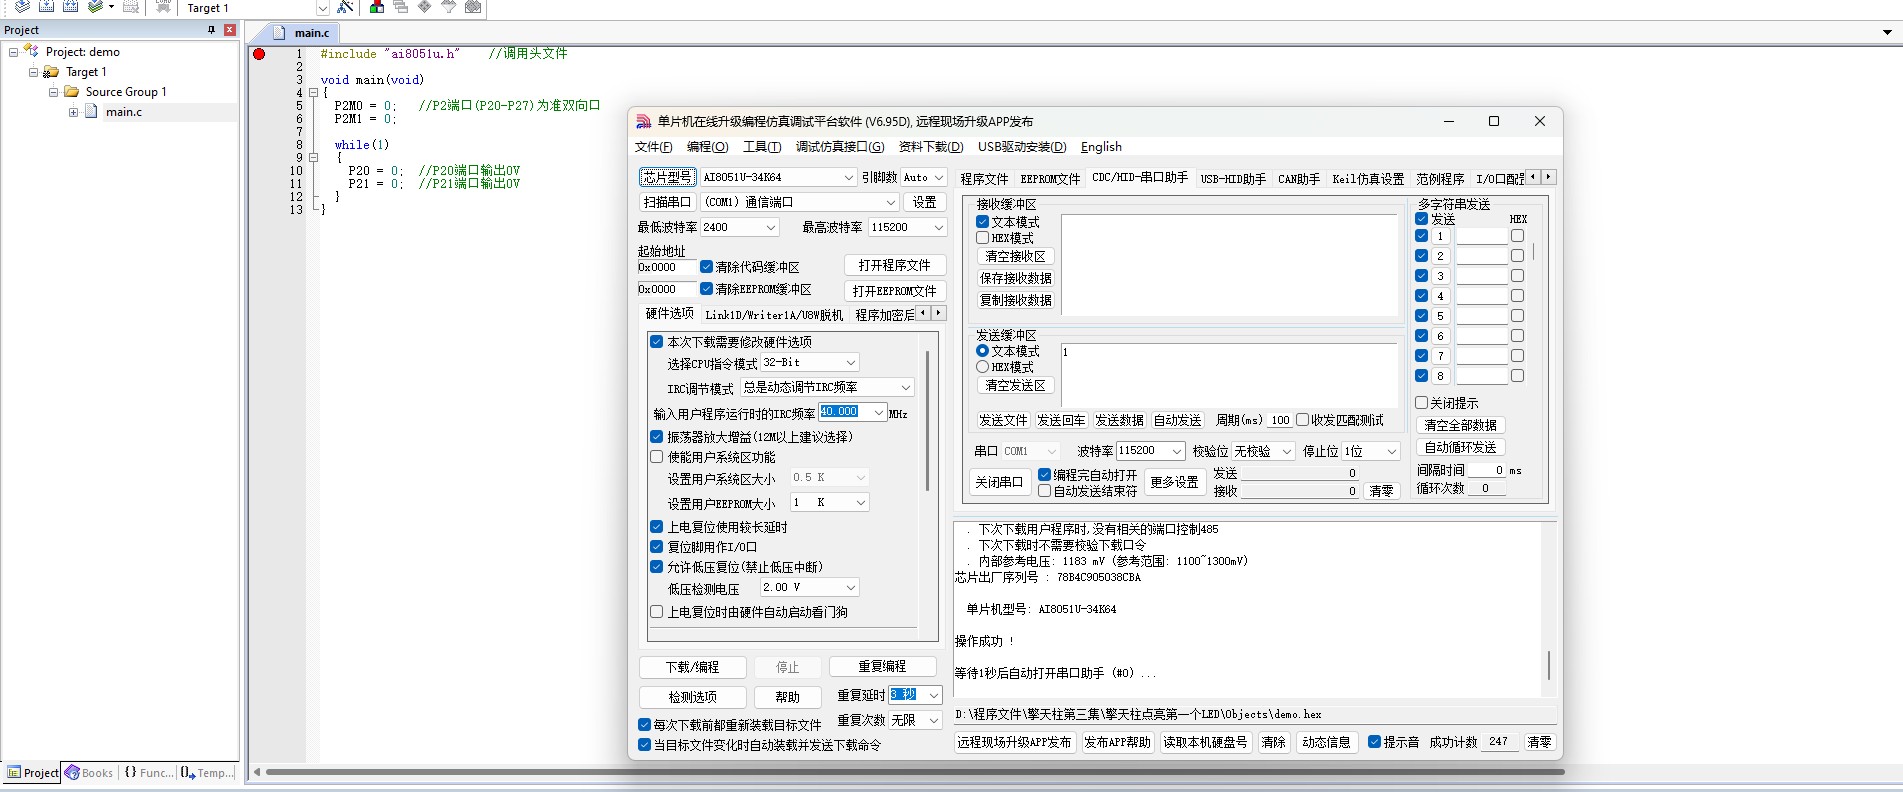Open 编程(O) menu
1903x792 pixels.
pyautogui.click(x=708, y=147)
